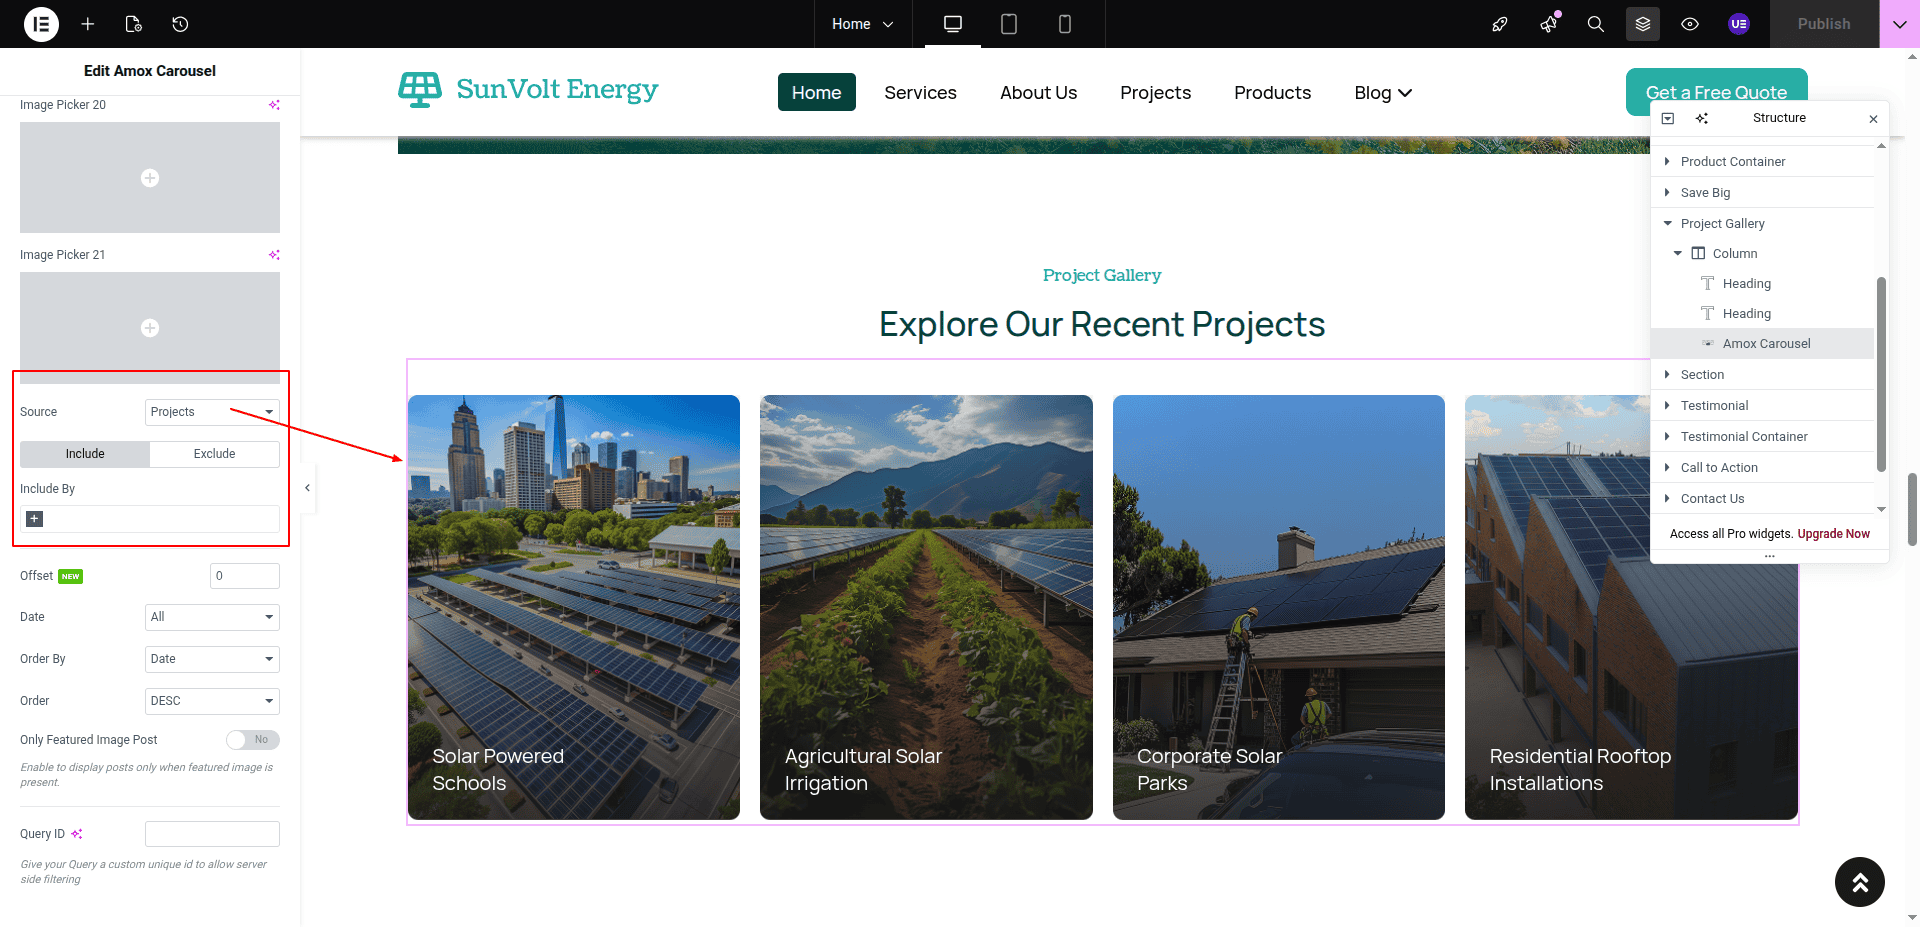This screenshot has height=927, width=1920.
Task: Preview changes with the eye icon
Action: 1690,24
